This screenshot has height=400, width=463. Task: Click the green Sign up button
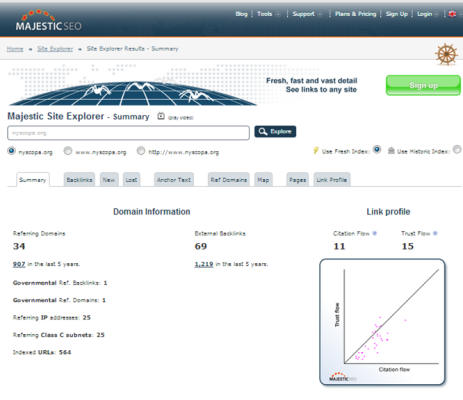pos(423,85)
